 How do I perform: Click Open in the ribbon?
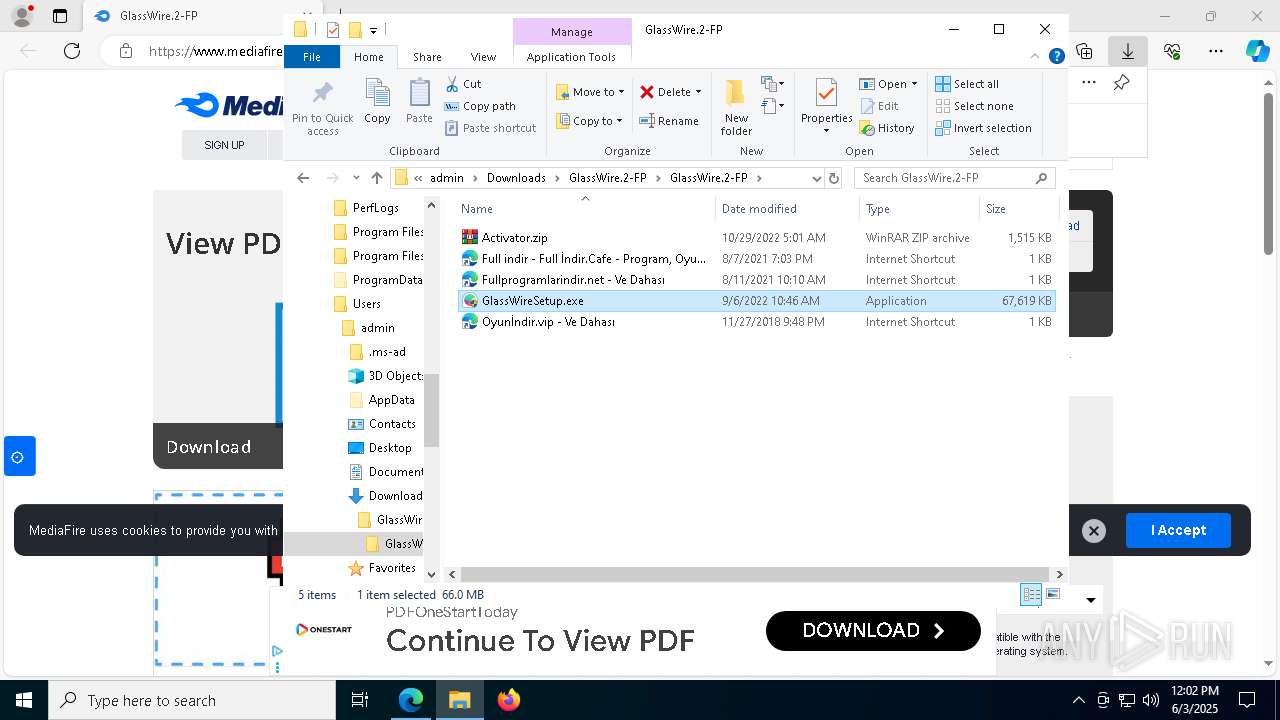click(888, 84)
